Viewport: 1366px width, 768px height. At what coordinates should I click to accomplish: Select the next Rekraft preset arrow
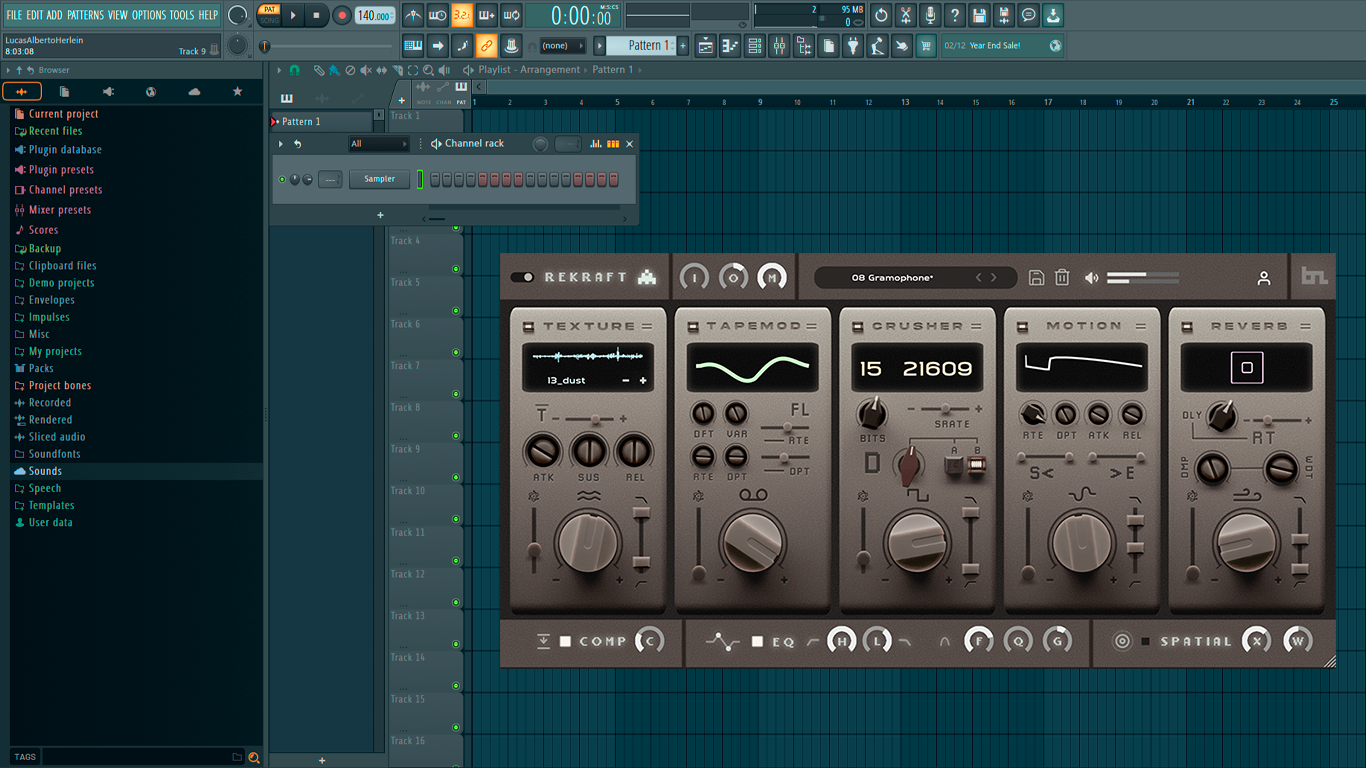pos(993,278)
